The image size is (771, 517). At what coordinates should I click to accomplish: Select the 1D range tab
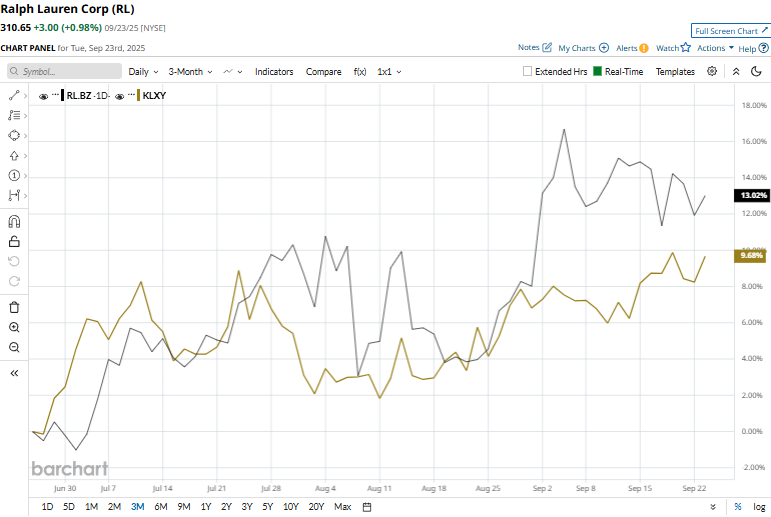47,507
